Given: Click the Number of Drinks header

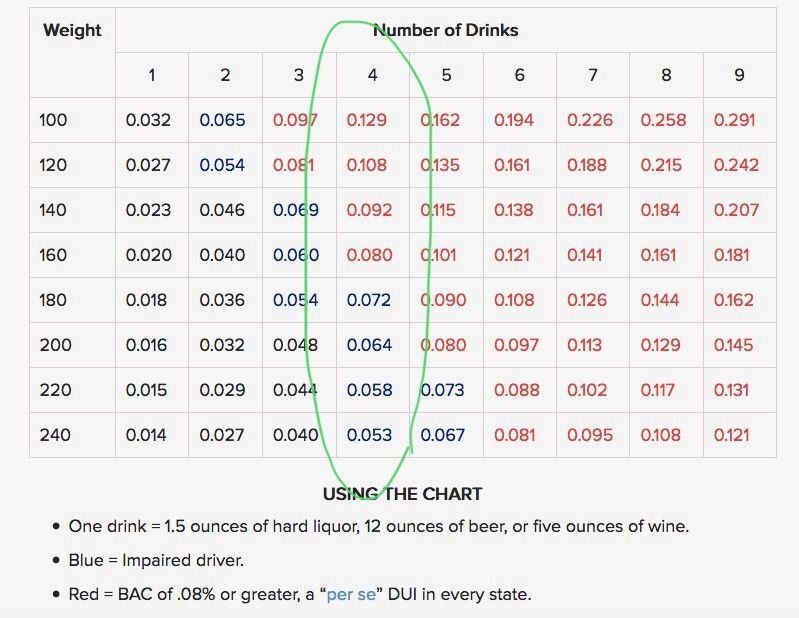Looking at the screenshot, I should tap(446, 30).
